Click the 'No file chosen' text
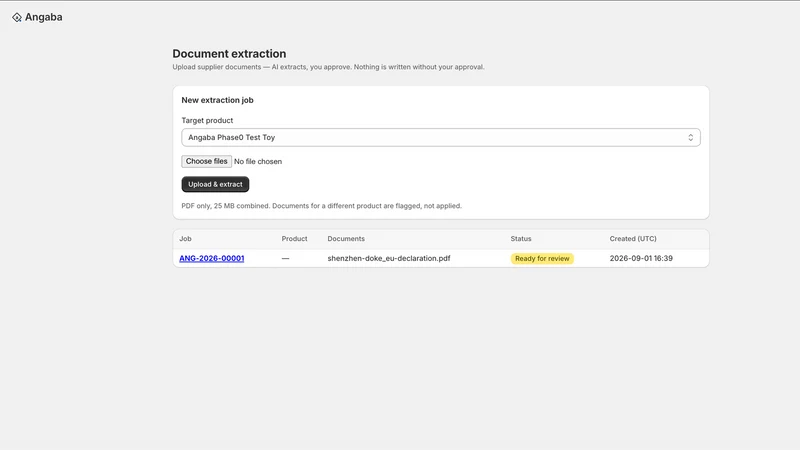This screenshot has width=800, height=450. 258,161
